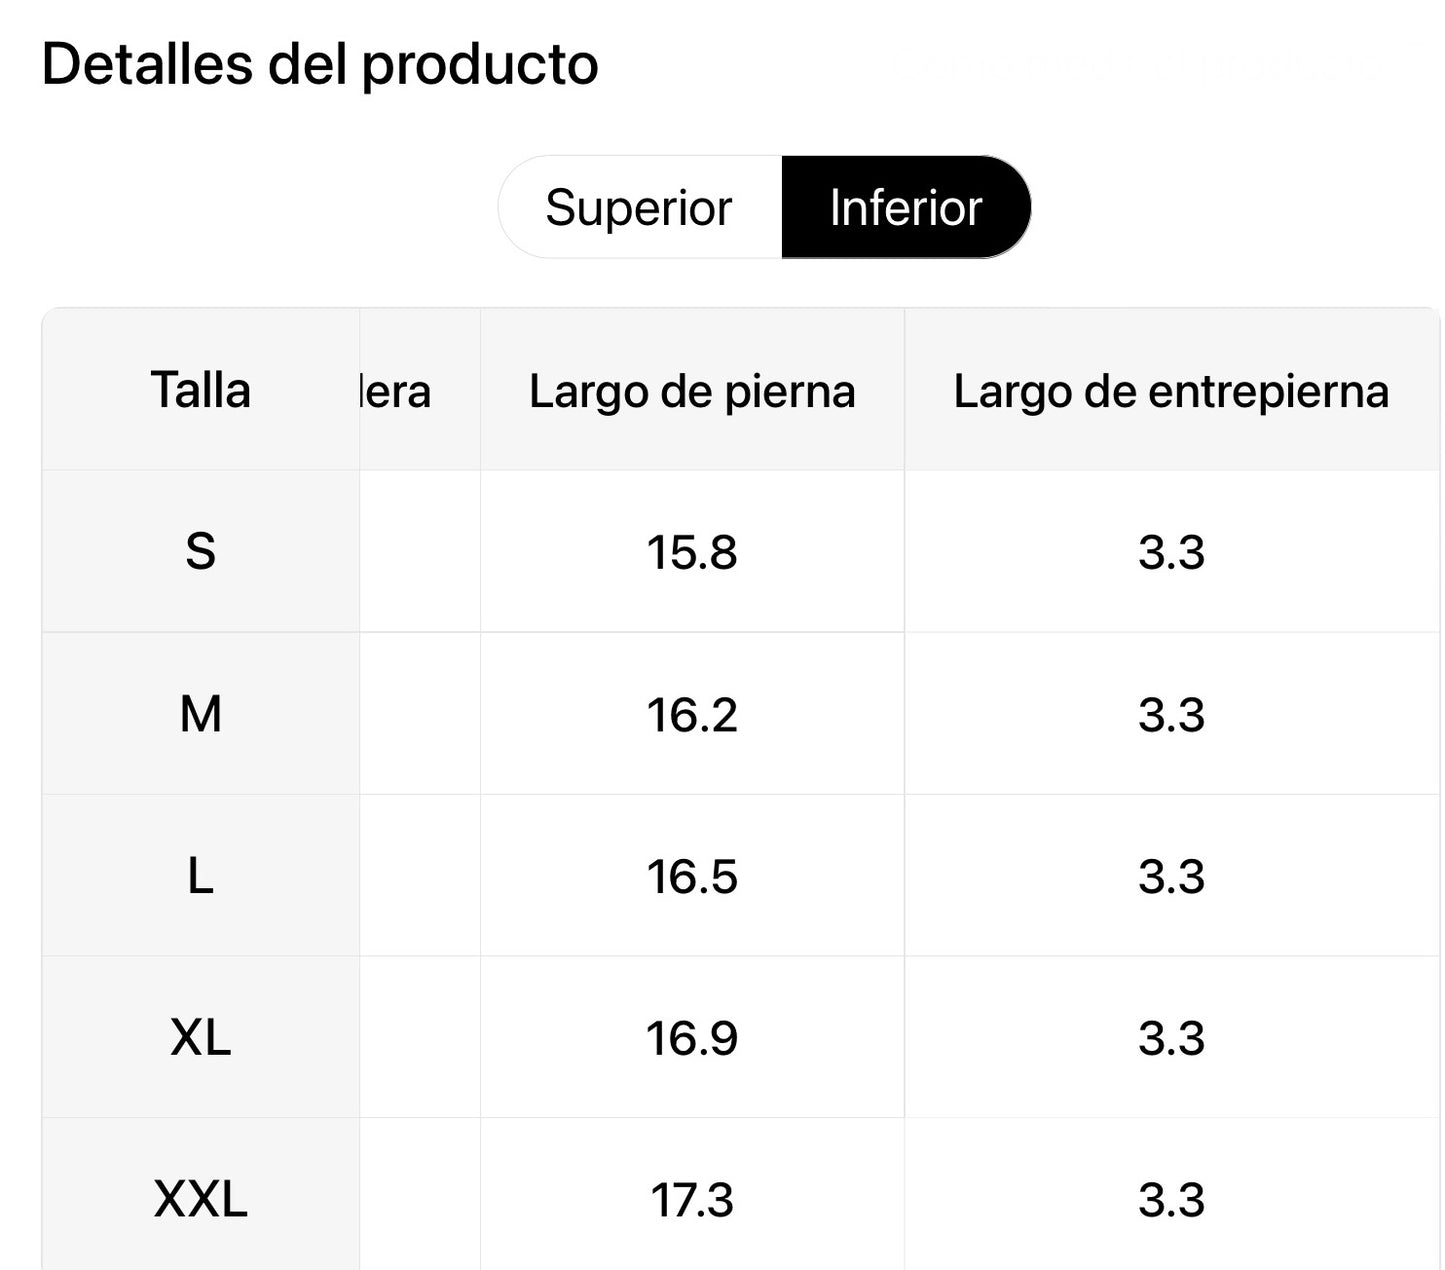Click the 16.9 leg length value
The image size is (1445, 1270).
tap(692, 1038)
